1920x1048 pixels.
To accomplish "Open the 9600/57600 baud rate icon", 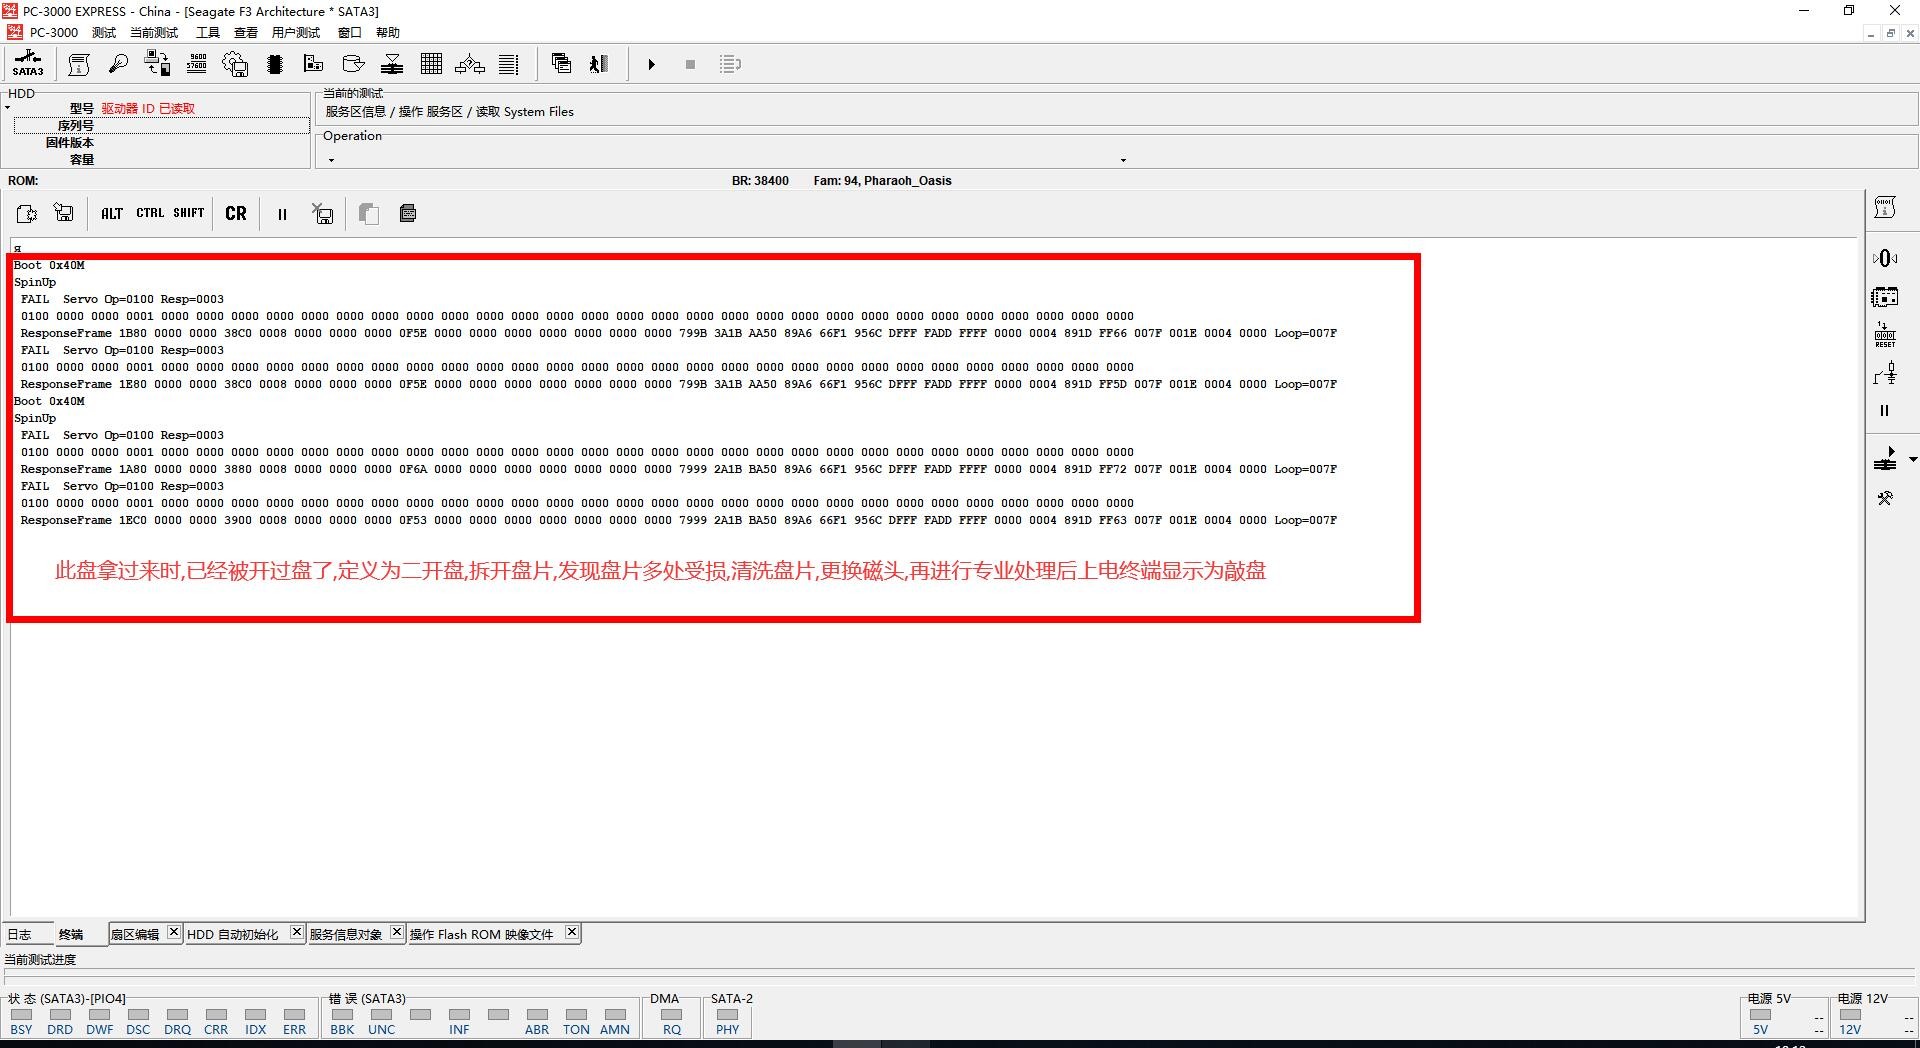I will 197,64.
